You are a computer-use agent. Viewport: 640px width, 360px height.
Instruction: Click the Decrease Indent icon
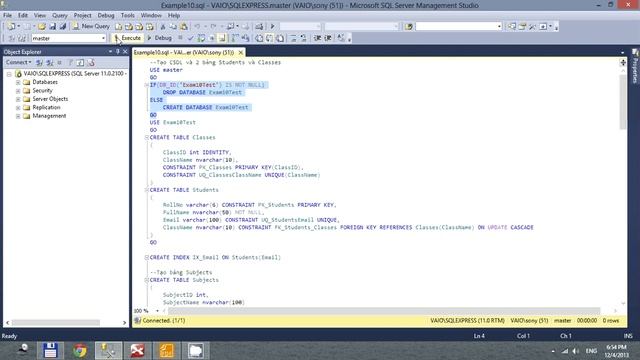point(317,38)
